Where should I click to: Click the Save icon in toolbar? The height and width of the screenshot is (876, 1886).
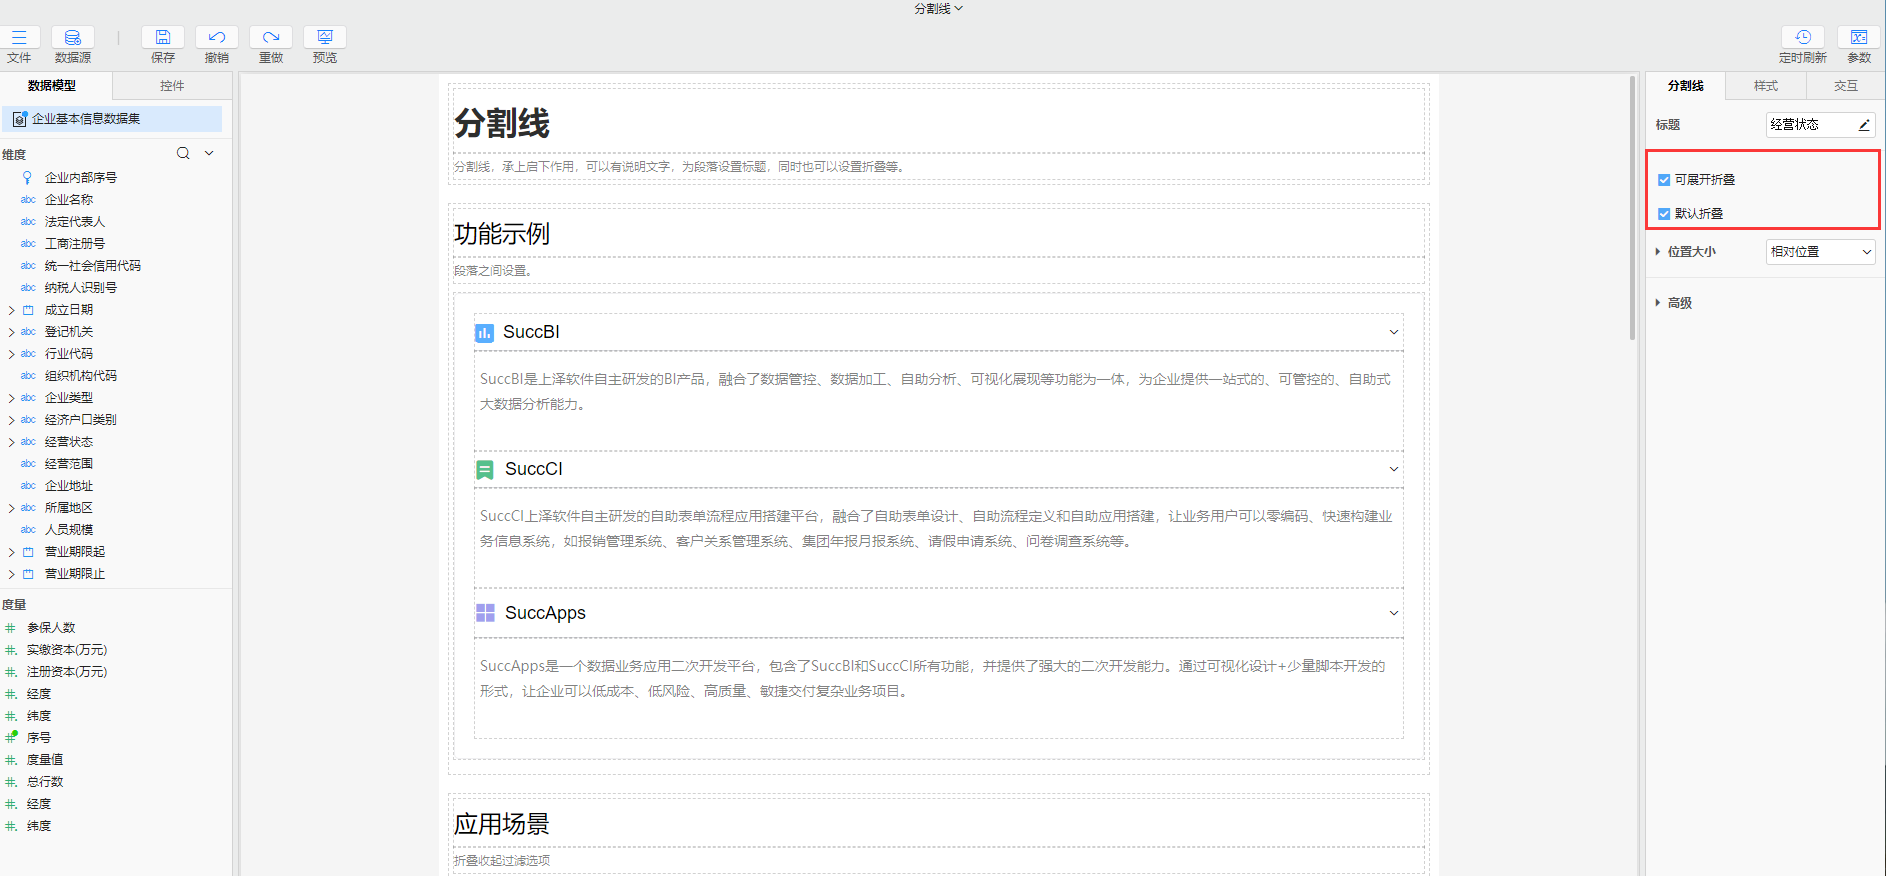tap(163, 38)
